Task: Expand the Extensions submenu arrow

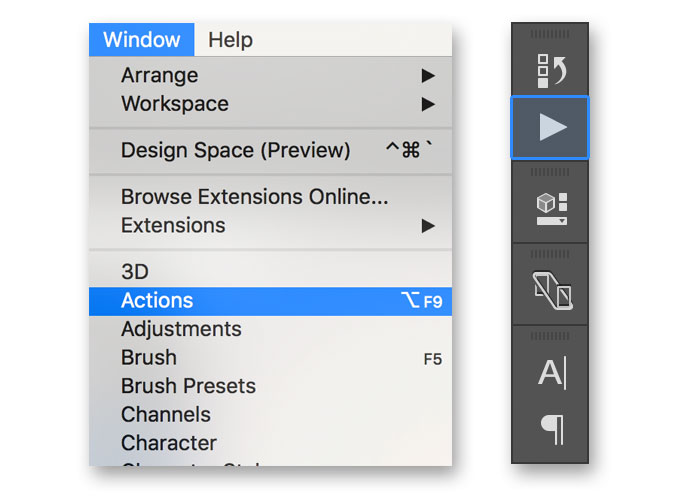Action: pyautogui.click(x=428, y=226)
